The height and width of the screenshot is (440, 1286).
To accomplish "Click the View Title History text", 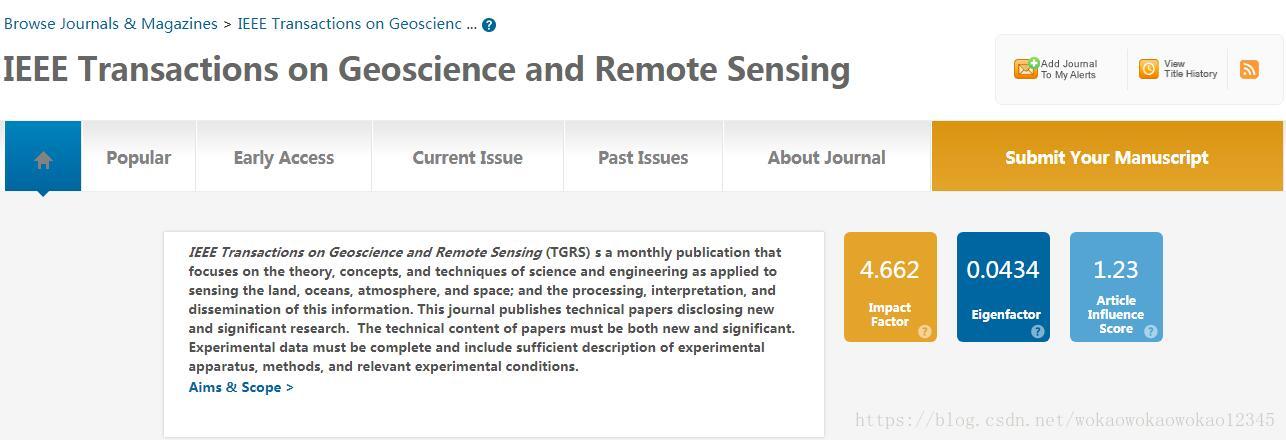I will pos(1190,69).
